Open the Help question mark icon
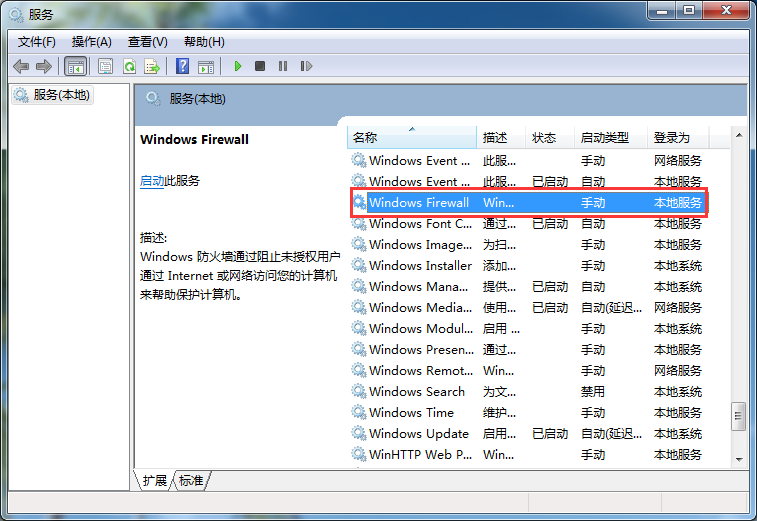The image size is (757, 521). (182, 66)
